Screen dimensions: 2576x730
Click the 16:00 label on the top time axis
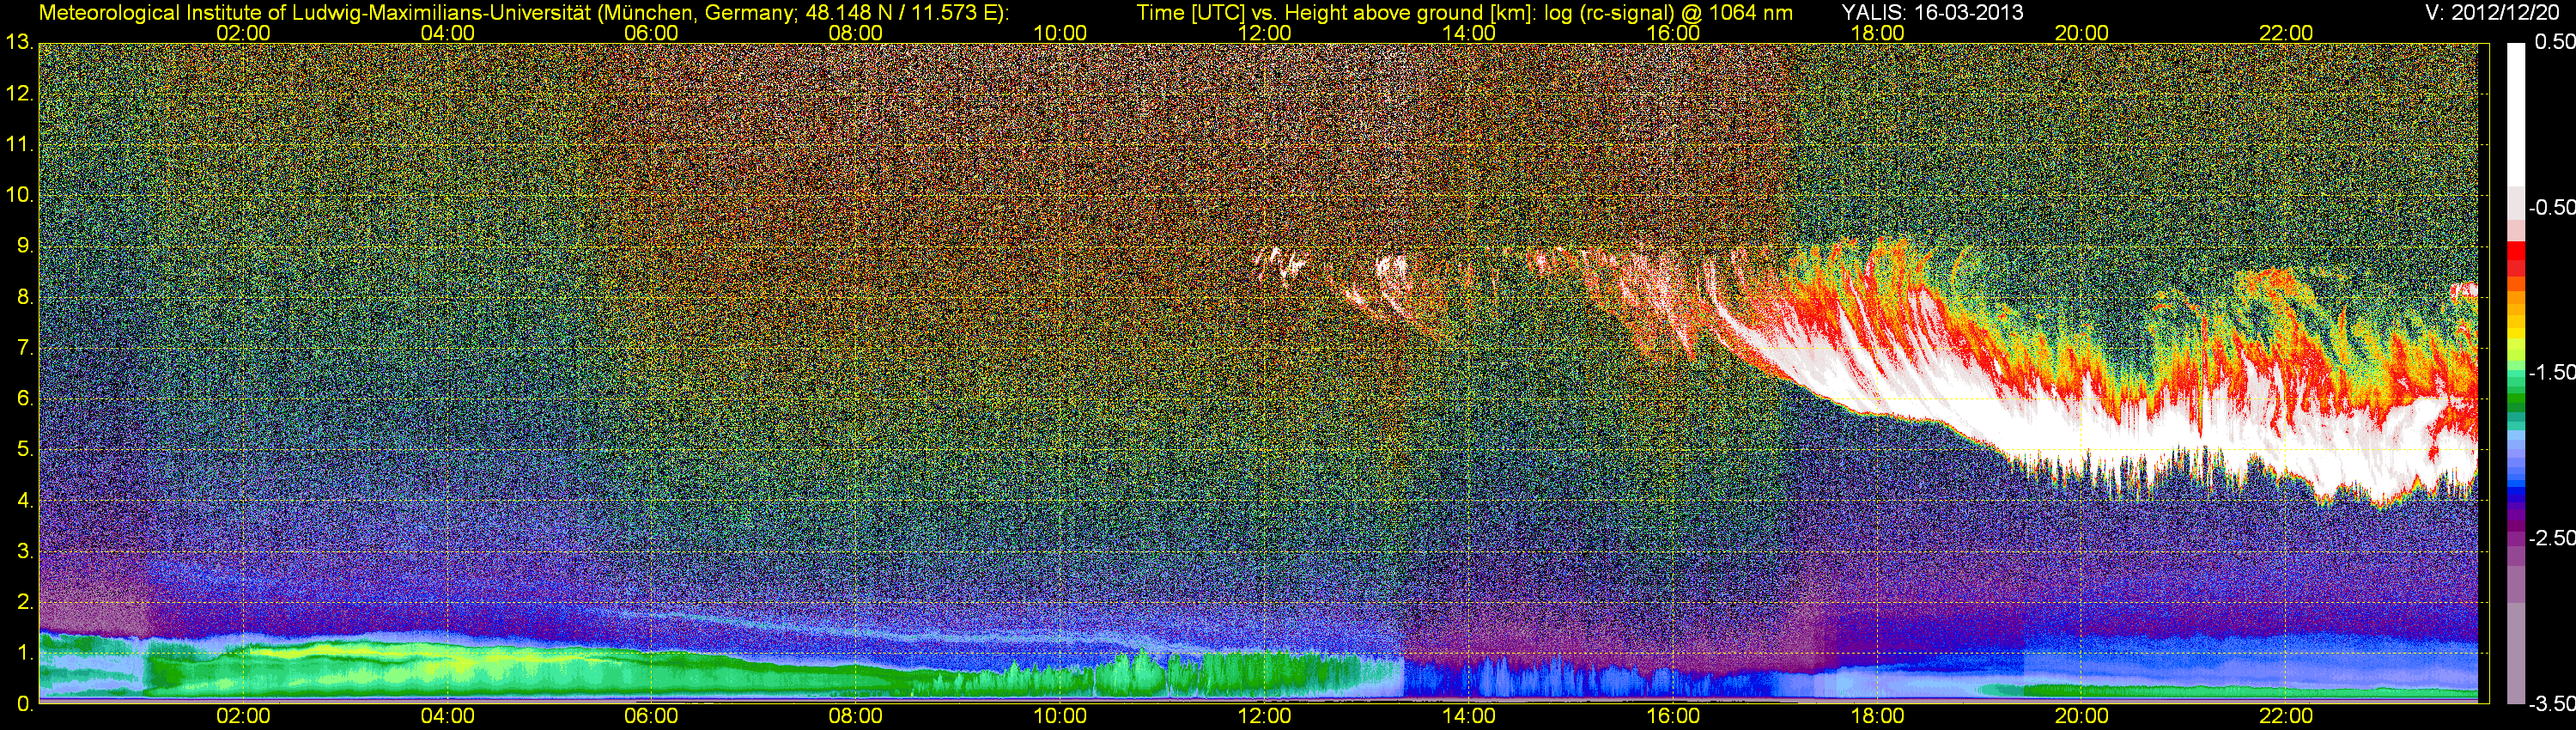click(1673, 33)
